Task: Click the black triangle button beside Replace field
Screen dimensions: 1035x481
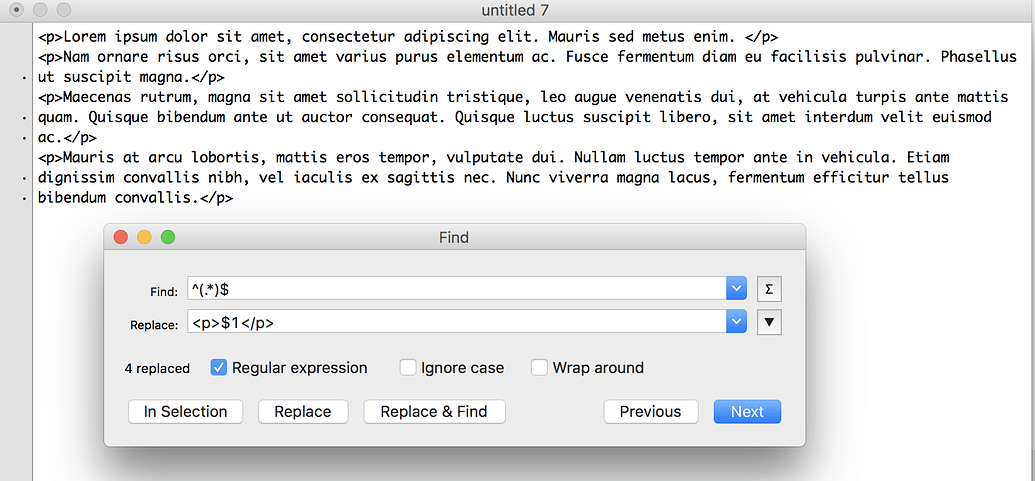Action: coord(769,323)
